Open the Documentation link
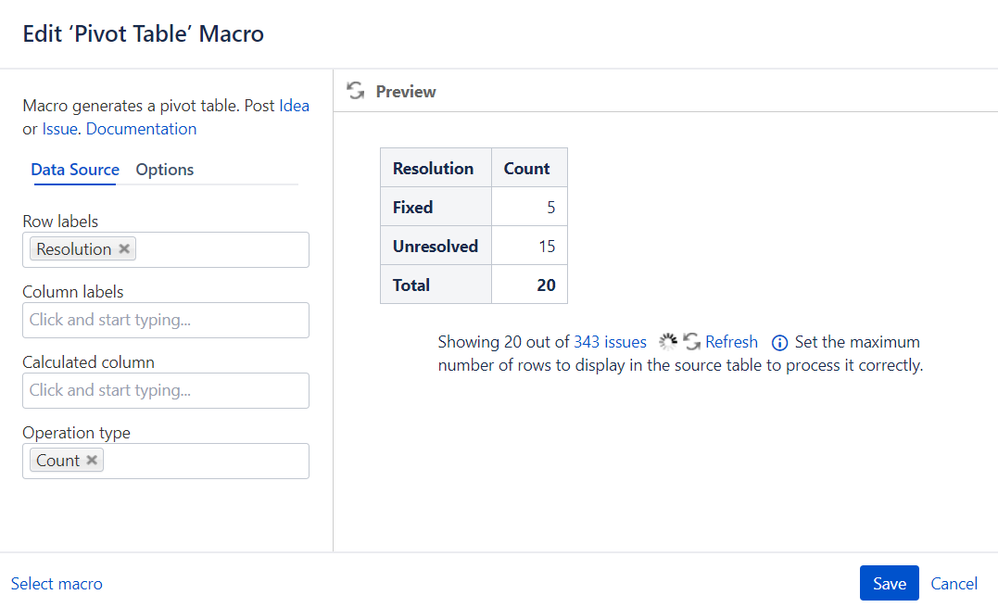The height and width of the screenshot is (608, 998). click(x=141, y=129)
